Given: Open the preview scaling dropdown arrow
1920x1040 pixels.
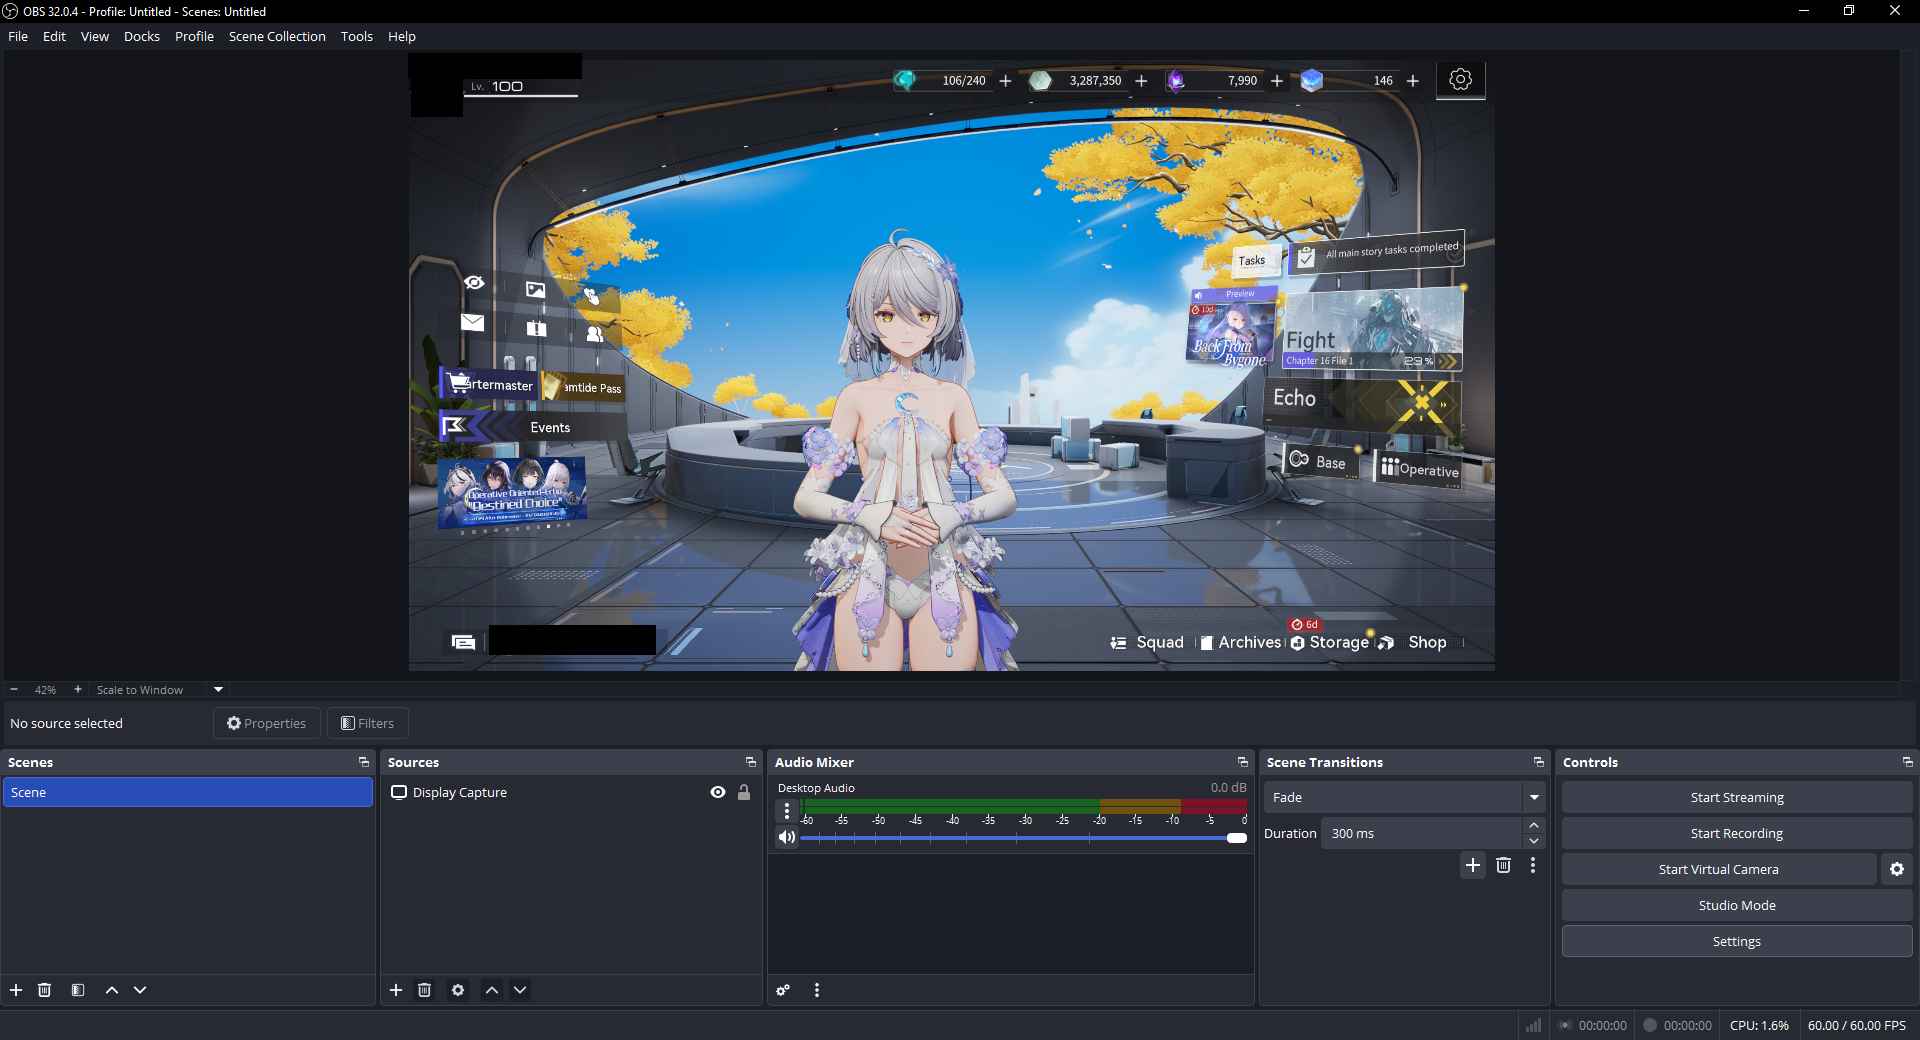Looking at the screenshot, I should [x=218, y=690].
